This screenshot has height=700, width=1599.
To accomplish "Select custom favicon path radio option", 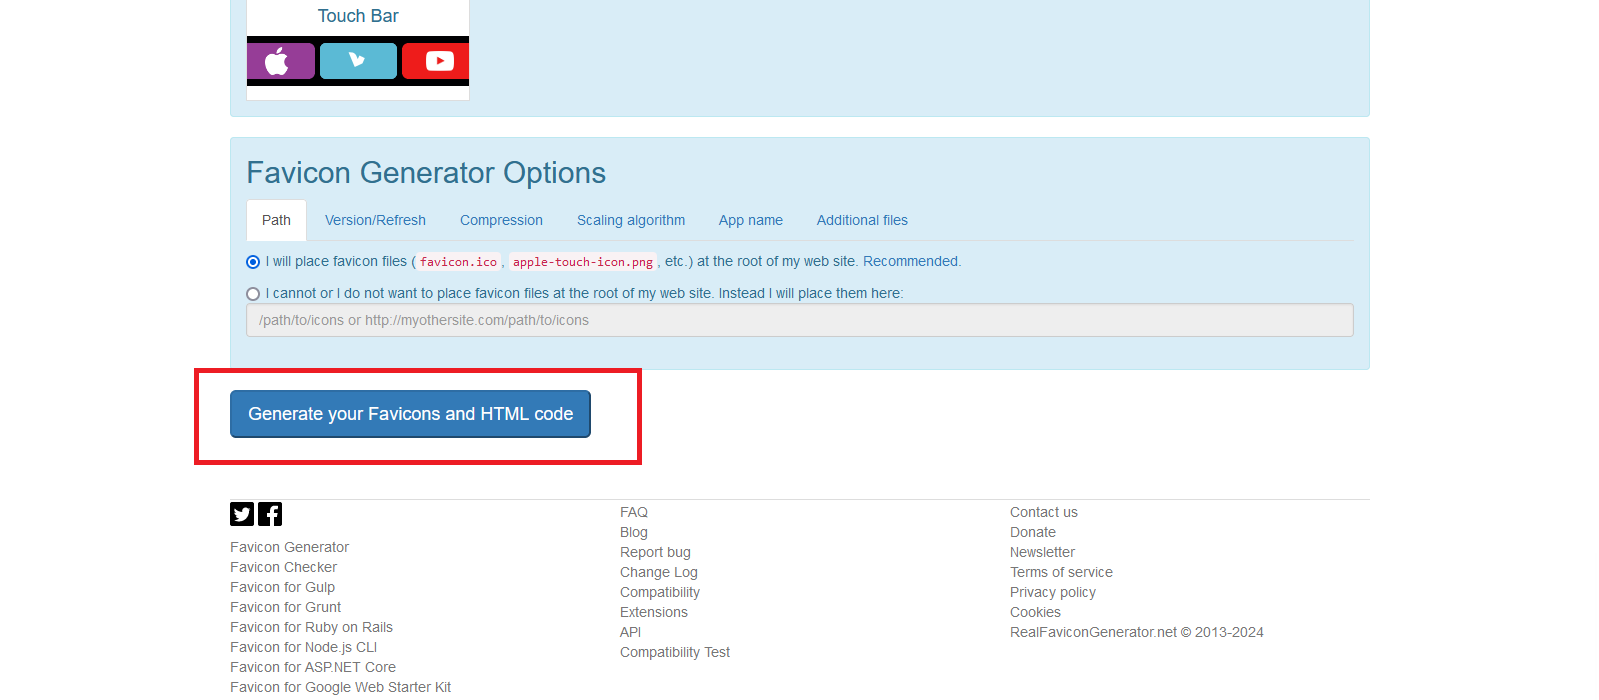I will (253, 294).
